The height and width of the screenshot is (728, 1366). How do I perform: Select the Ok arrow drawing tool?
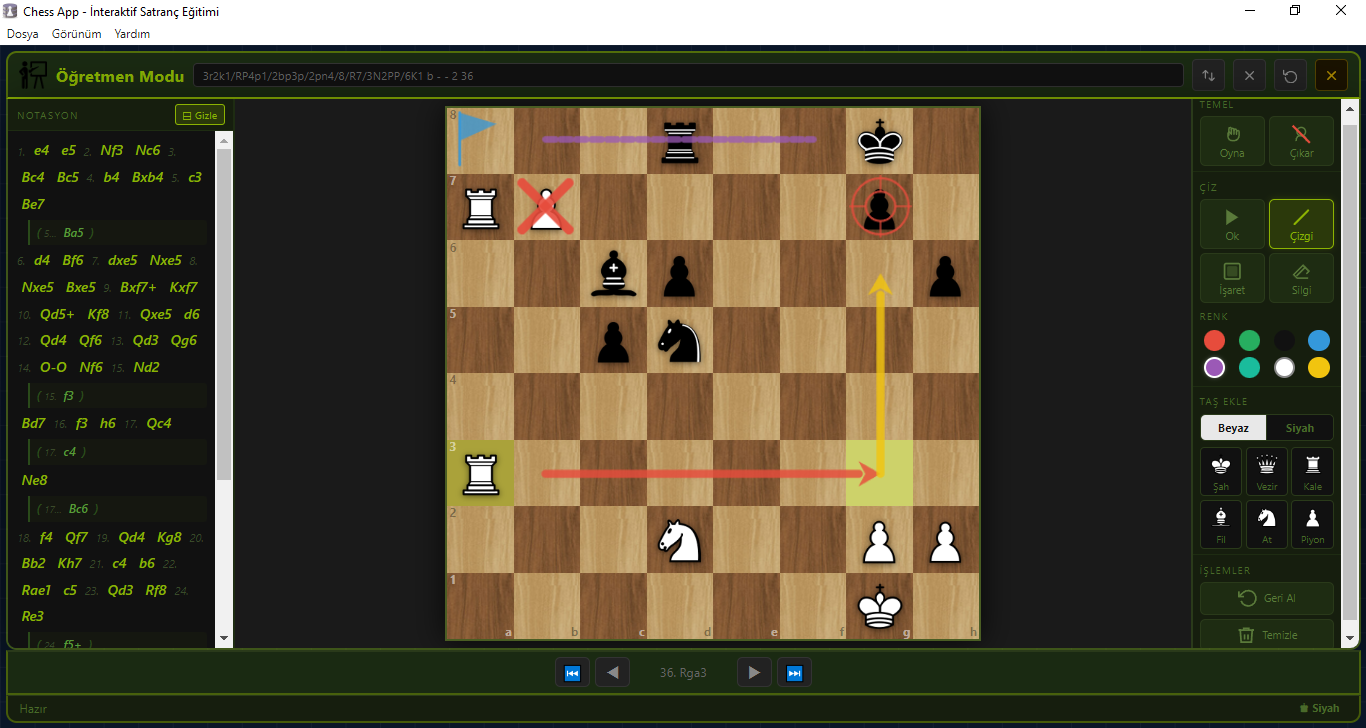tap(1232, 224)
